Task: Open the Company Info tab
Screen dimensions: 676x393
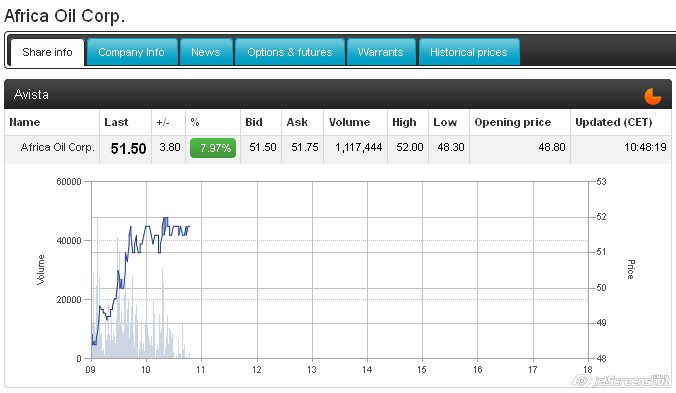Action: click(x=131, y=52)
